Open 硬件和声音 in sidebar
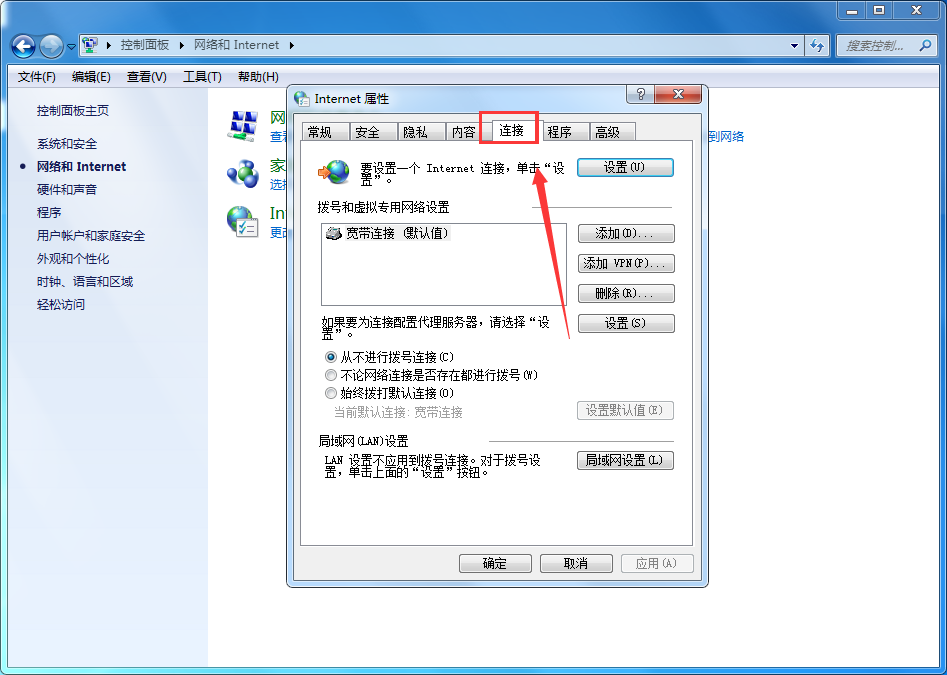Image resolution: width=947 pixels, height=675 pixels. (x=67, y=190)
